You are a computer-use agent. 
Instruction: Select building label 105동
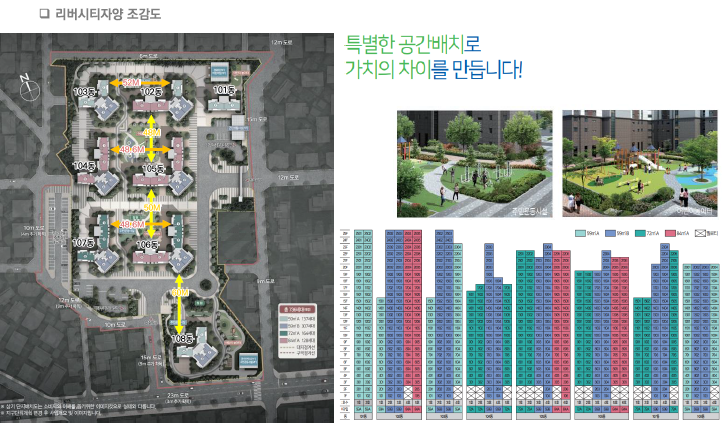(x=153, y=169)
